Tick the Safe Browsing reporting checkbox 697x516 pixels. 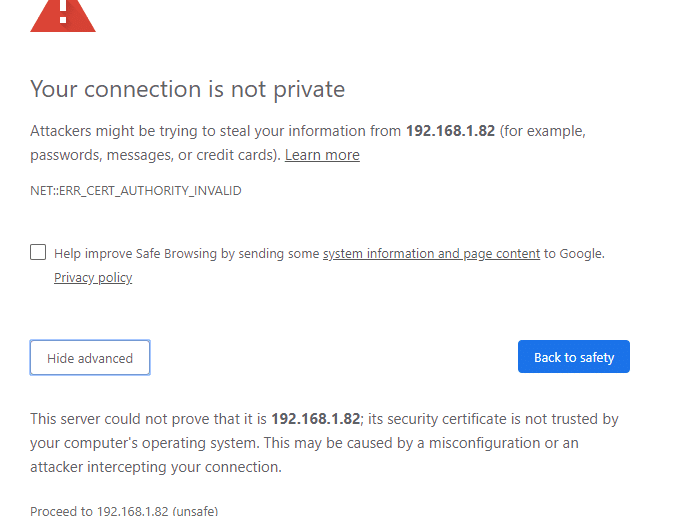pyautogui.click(x=38, y=252)
